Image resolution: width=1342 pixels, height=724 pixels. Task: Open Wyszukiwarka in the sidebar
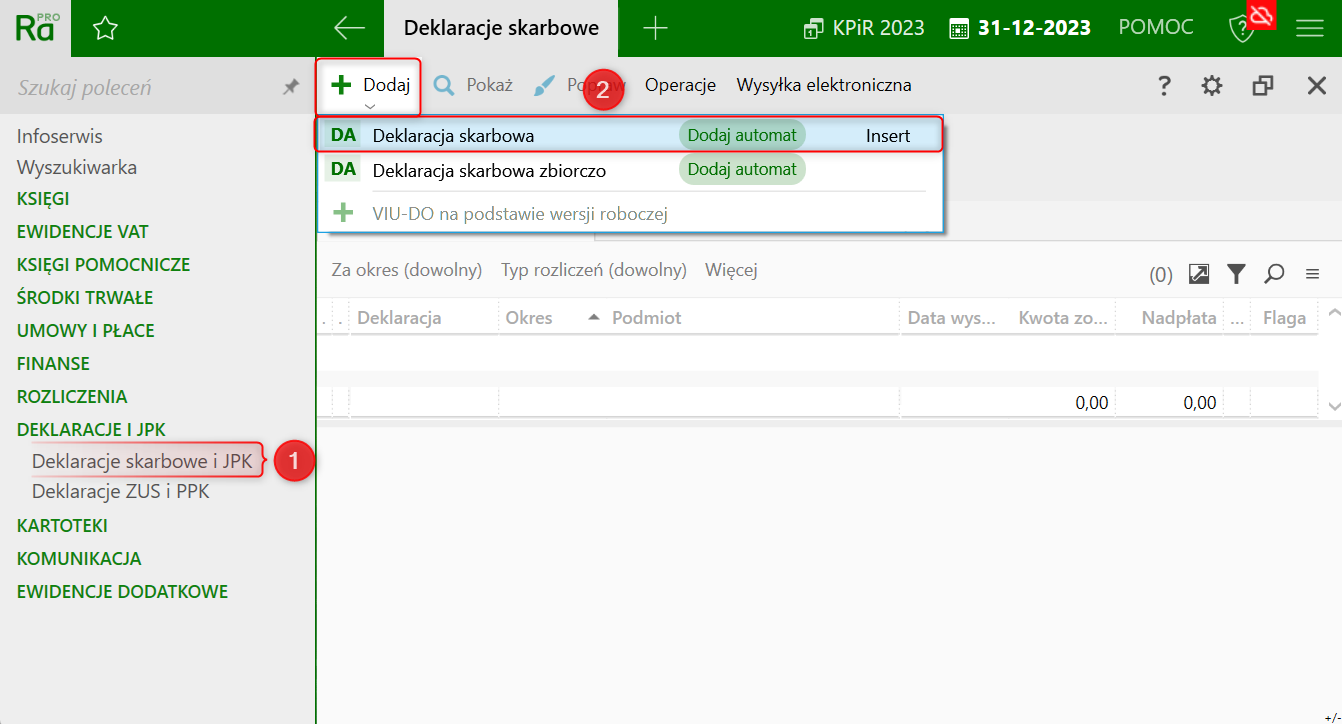[77, 167]
